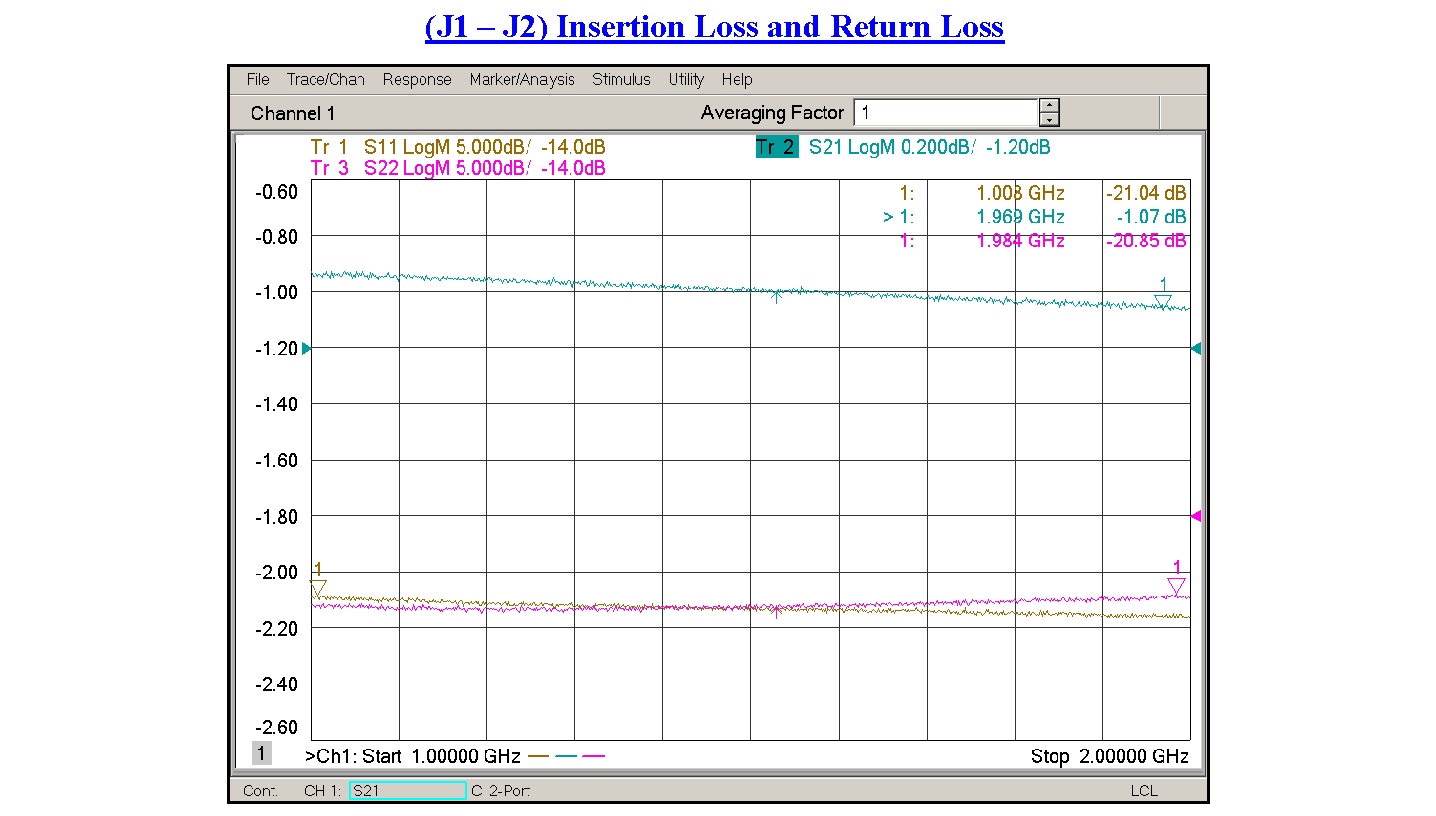
Task: Click the teal reference level arrow beside -1.20 label
Action: tap(306, 348)
